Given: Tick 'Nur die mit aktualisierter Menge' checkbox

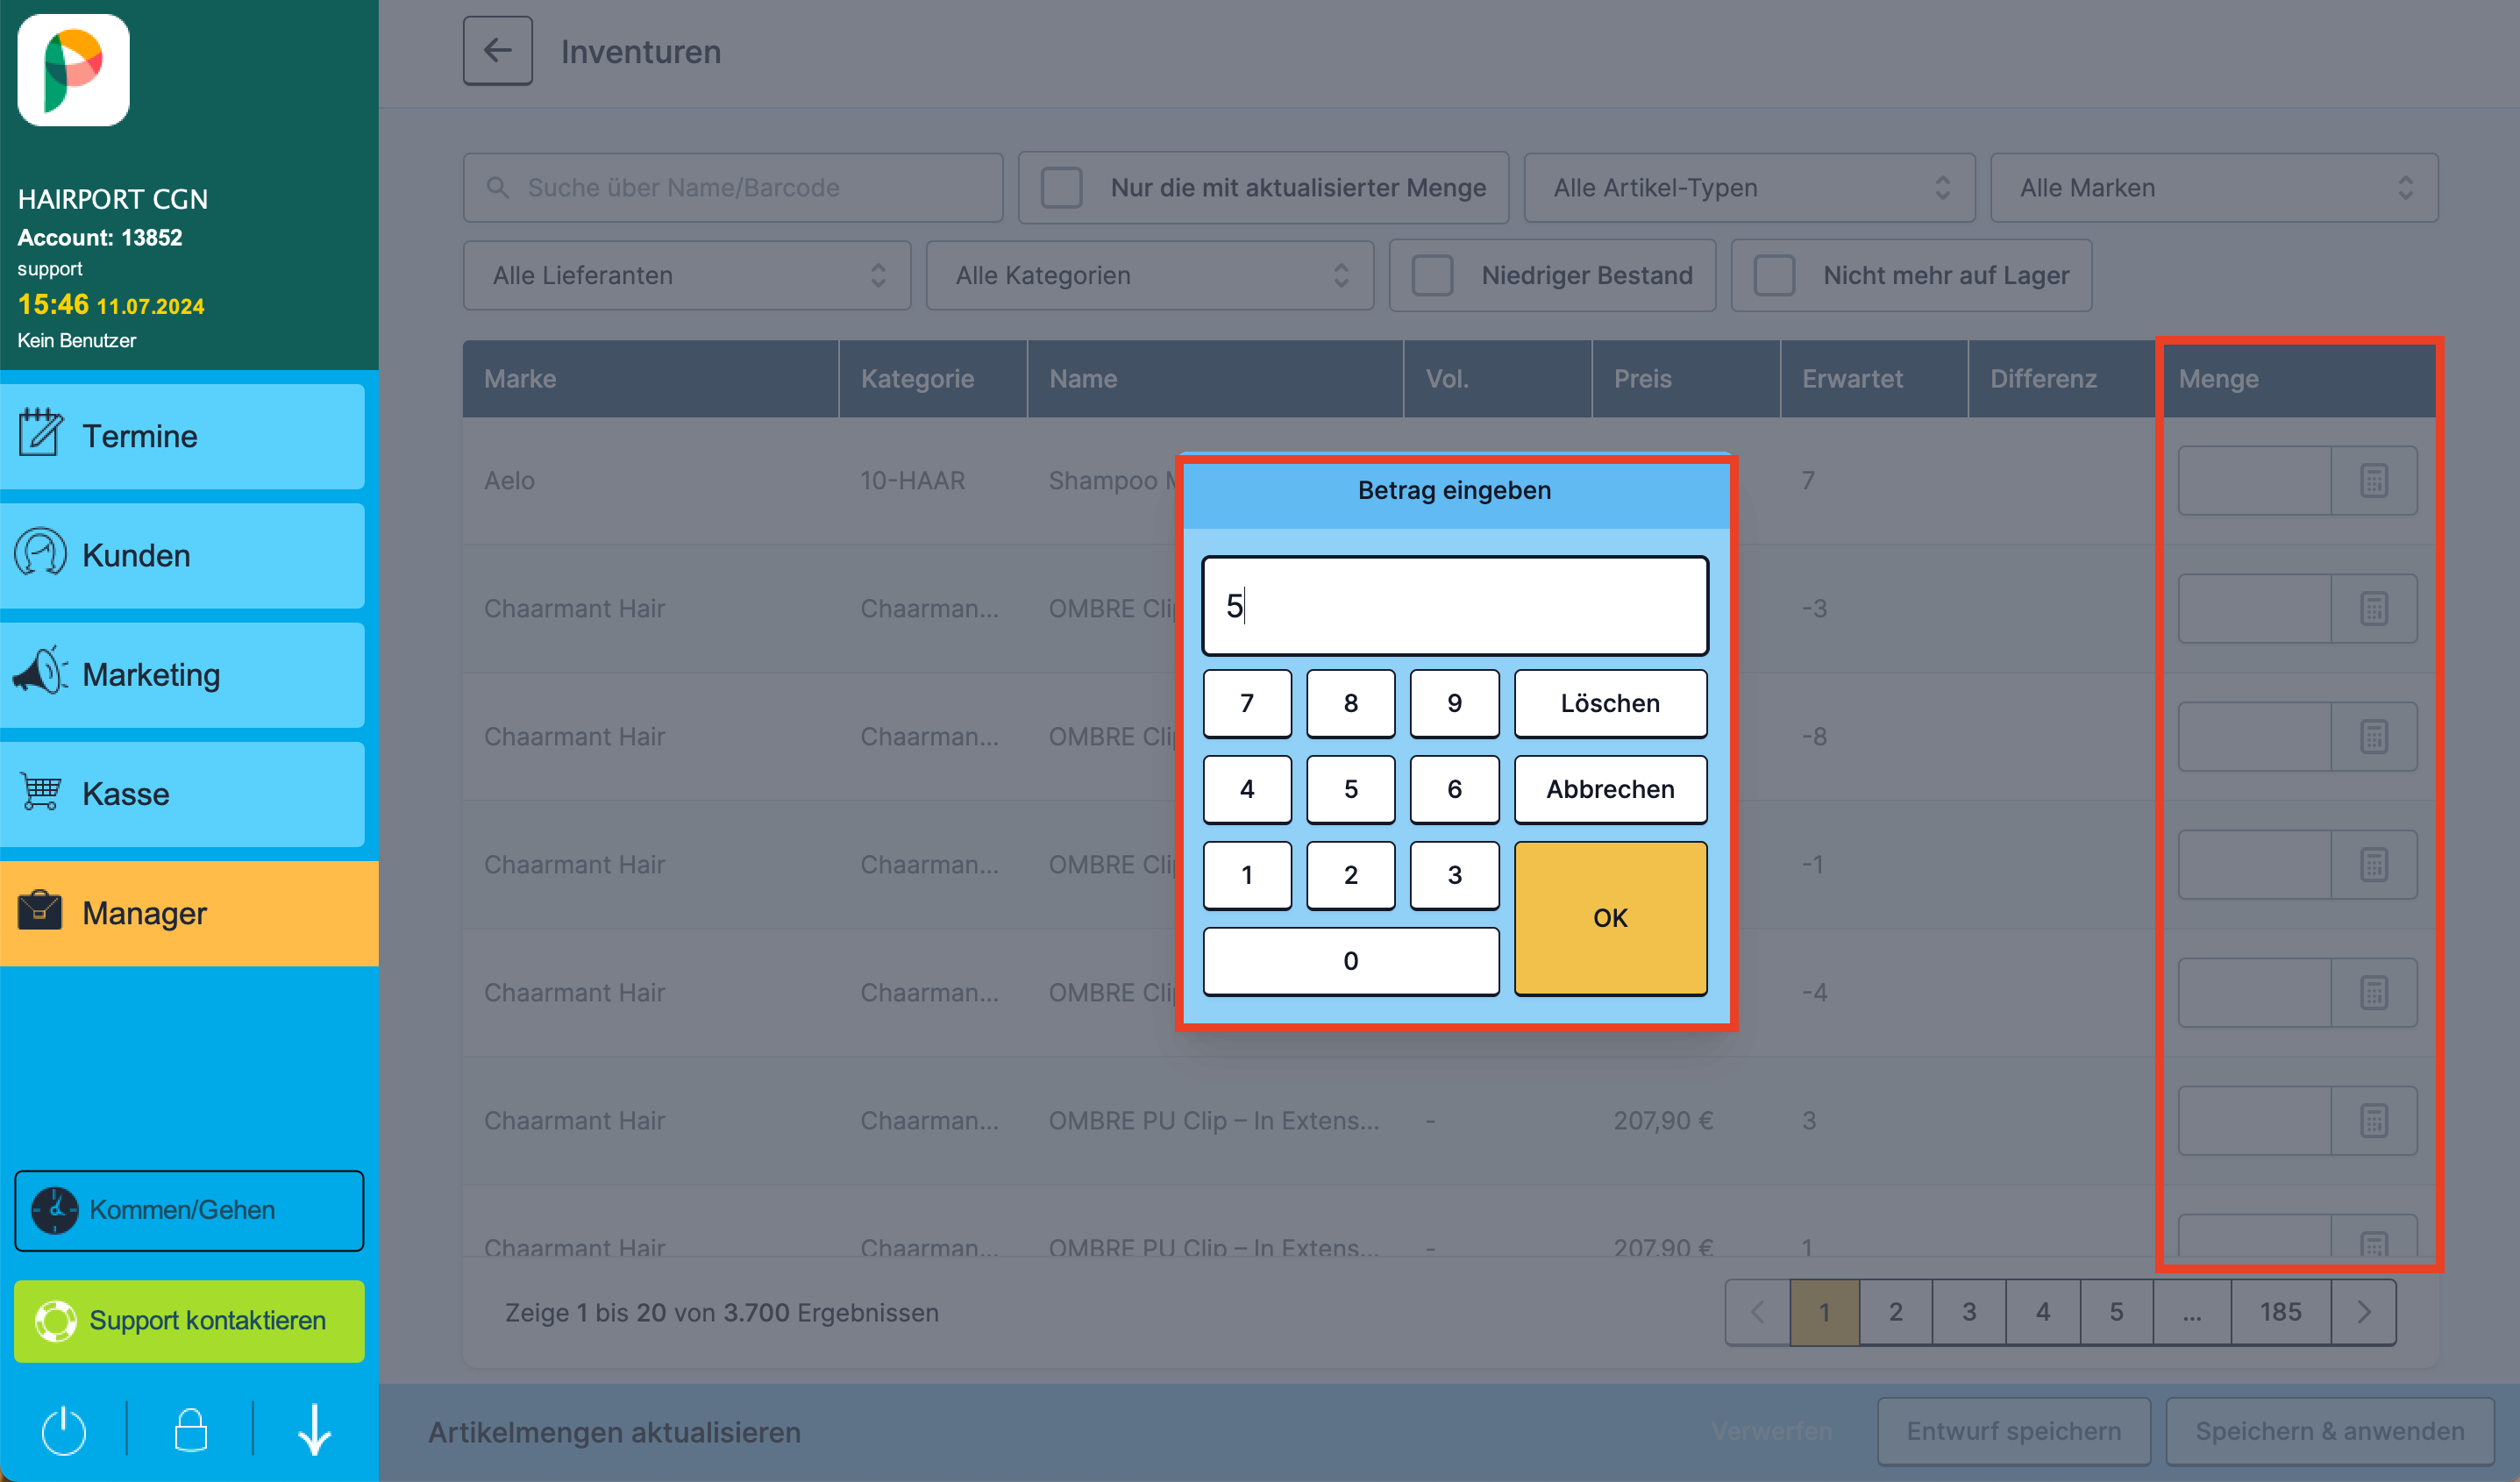Looking at the screenshot, I should point(1061,187).
